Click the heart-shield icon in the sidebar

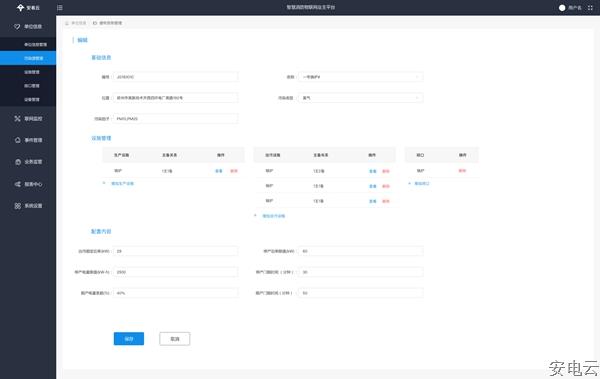click(x=17, y=26)
